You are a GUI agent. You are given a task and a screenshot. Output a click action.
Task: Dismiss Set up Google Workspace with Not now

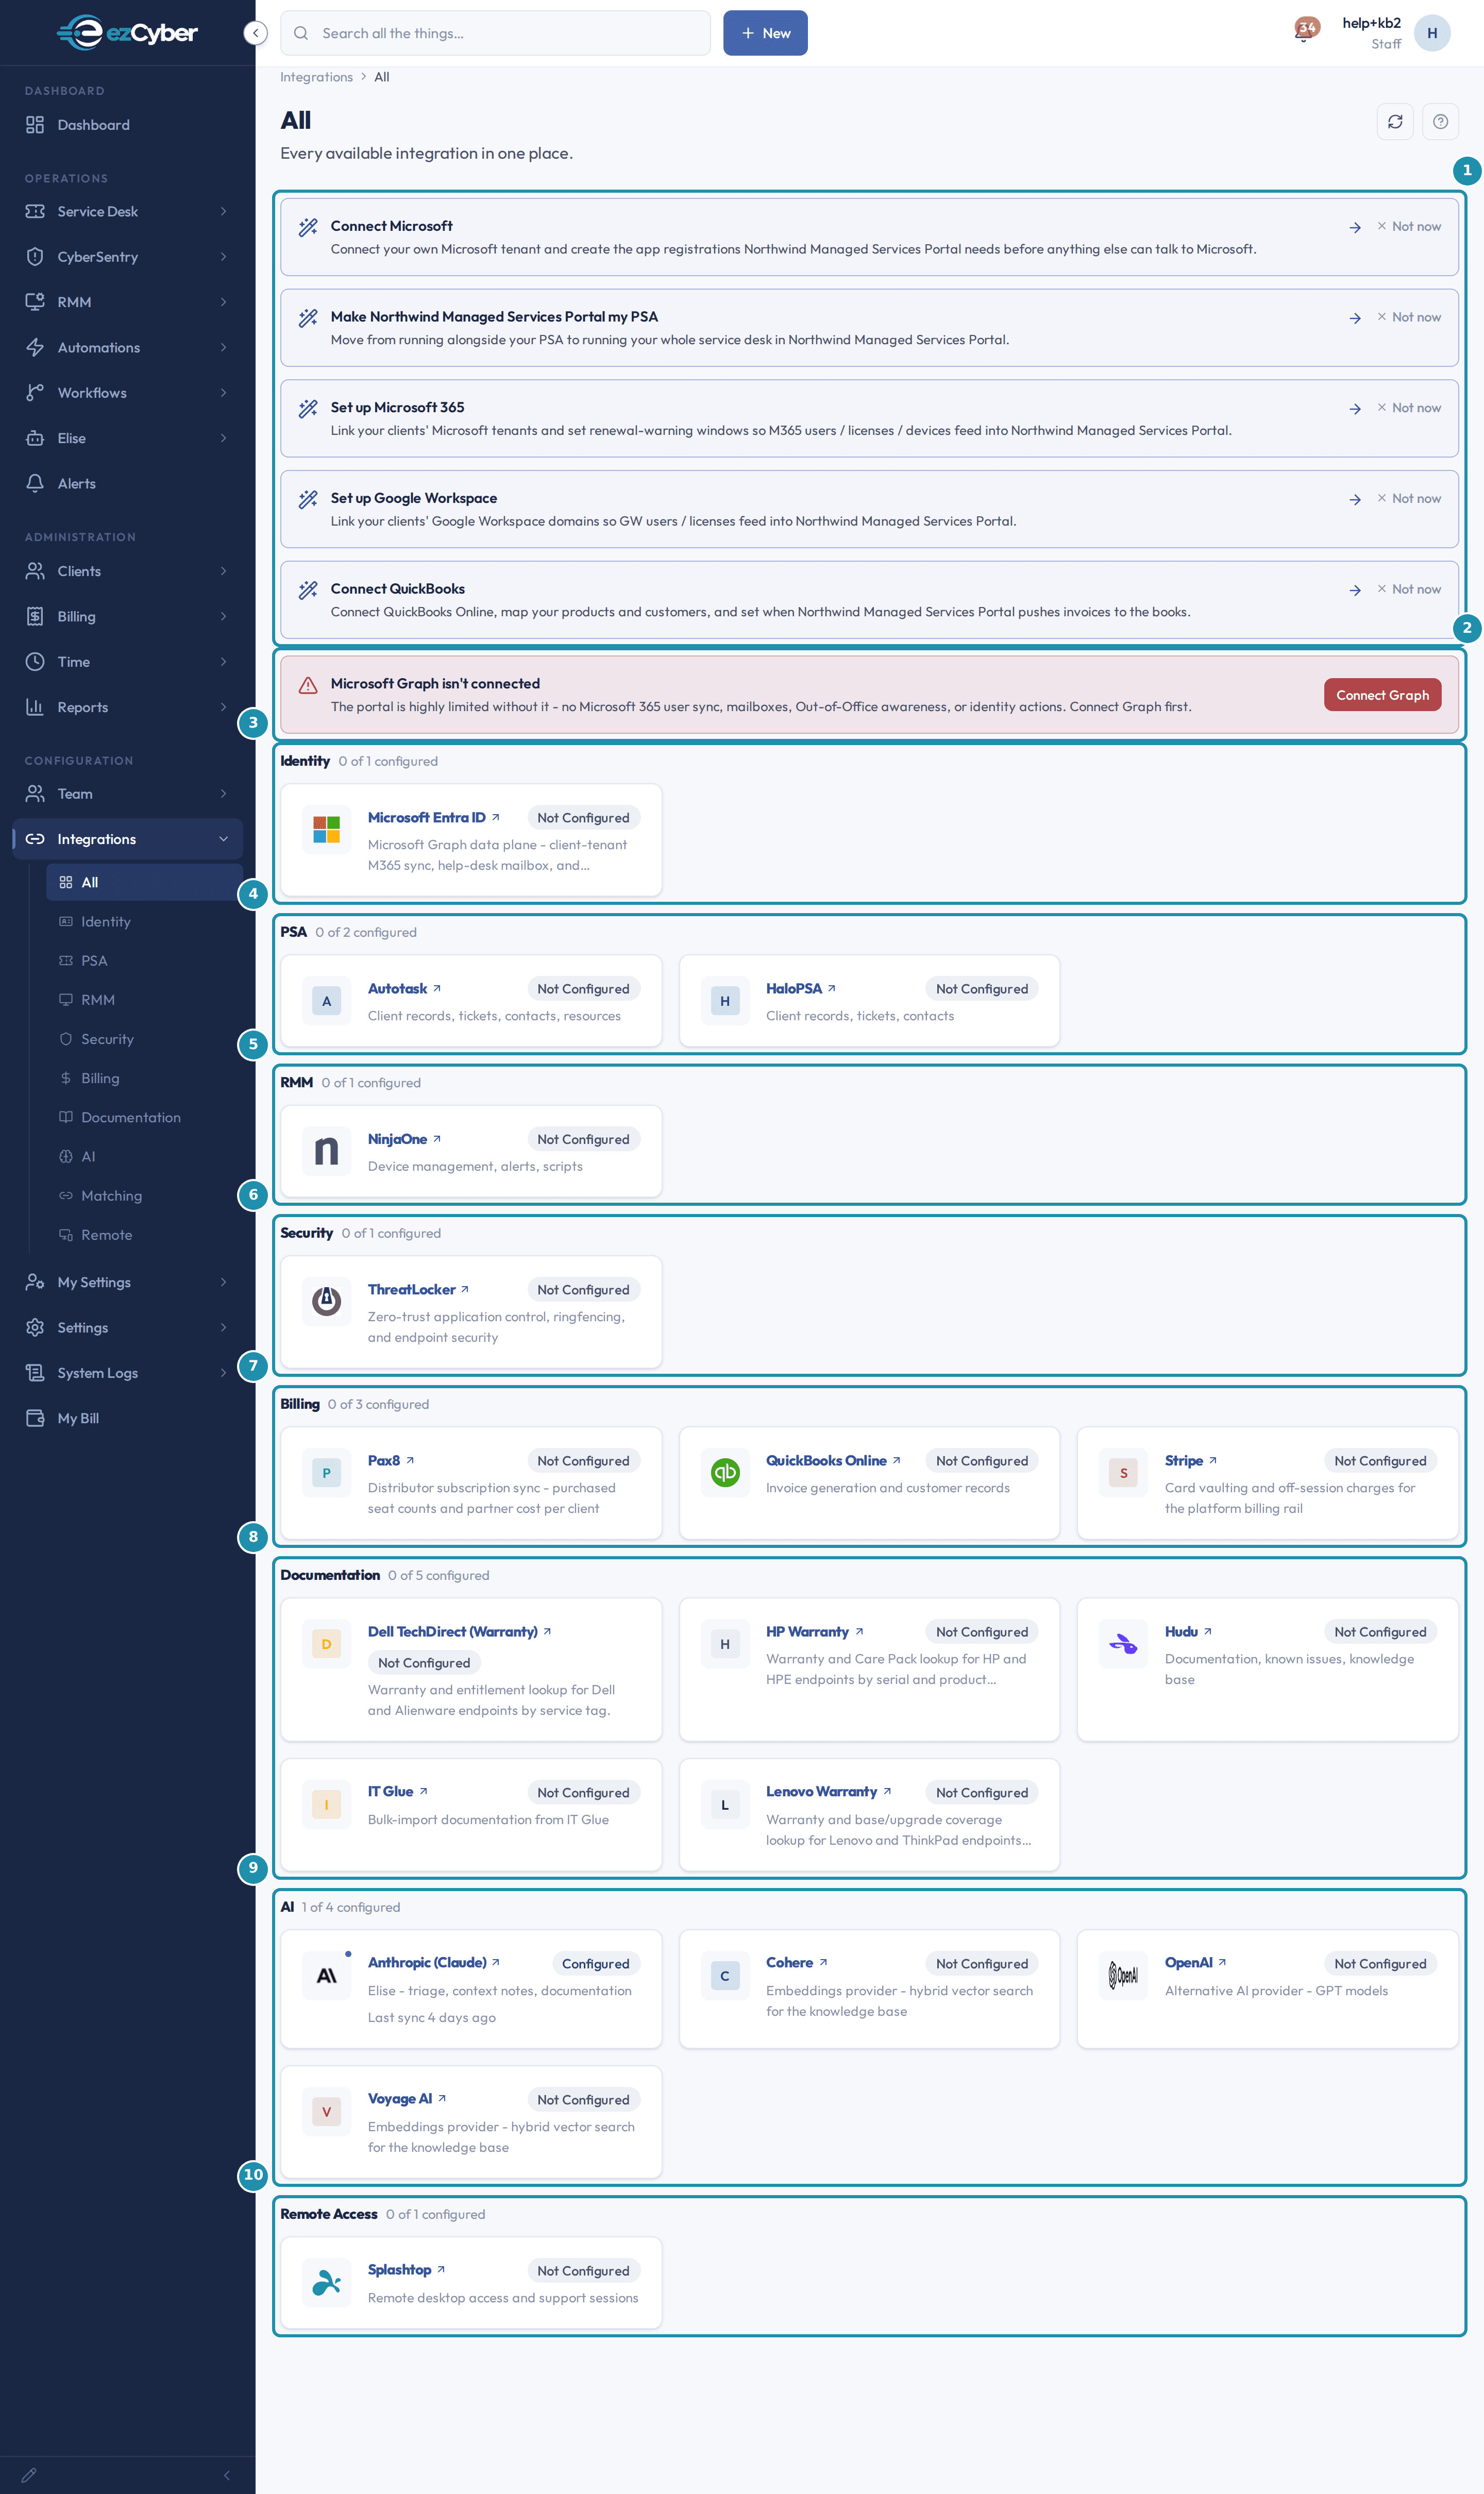(1409, 499)
